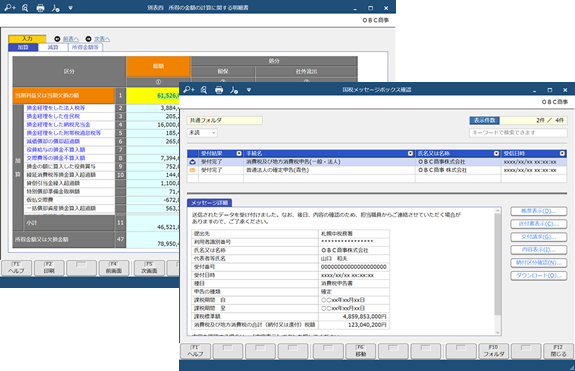
Task: Click the 帳票表示(D)... button
Action: pyautogui.click(x=539, y=211)
